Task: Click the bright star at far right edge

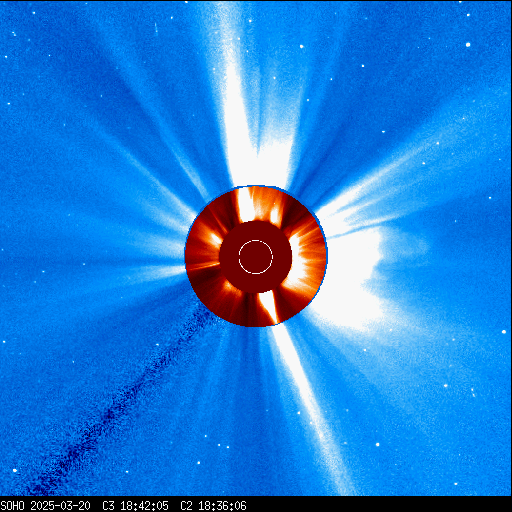Action: click(504, 332)
